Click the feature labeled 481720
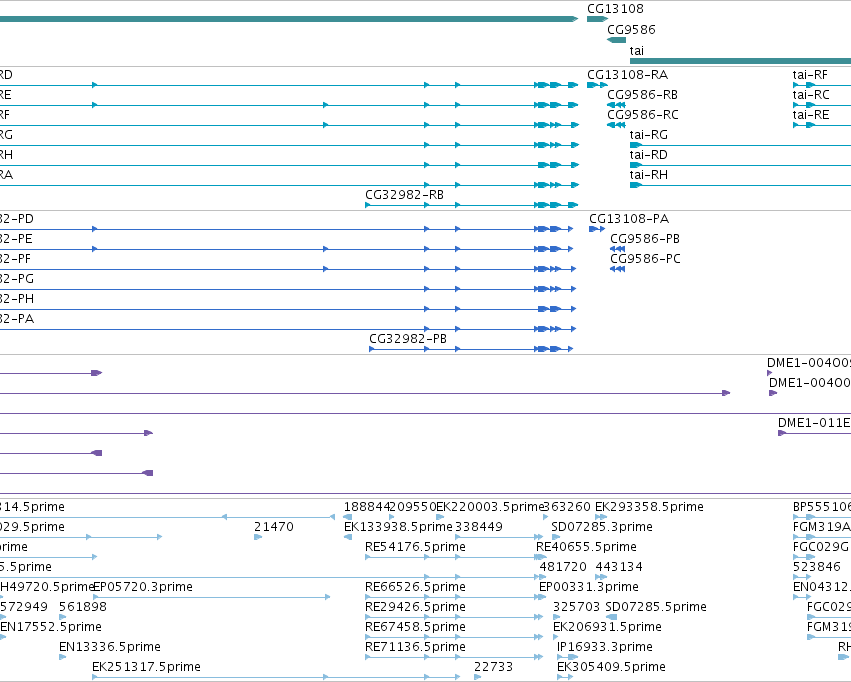Image resolution: width=851 pixels, height=682 pixels. click(563, 567)
